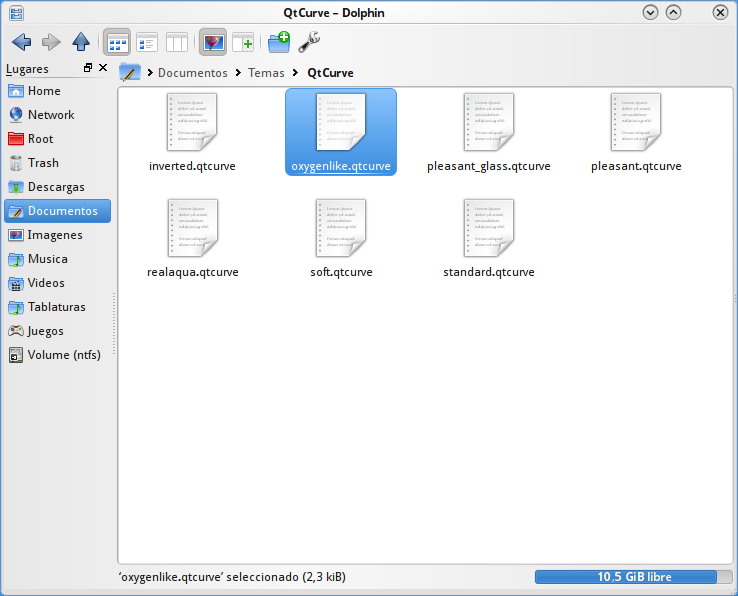
Task: Open Home in places panel
Action: [57, 91]
